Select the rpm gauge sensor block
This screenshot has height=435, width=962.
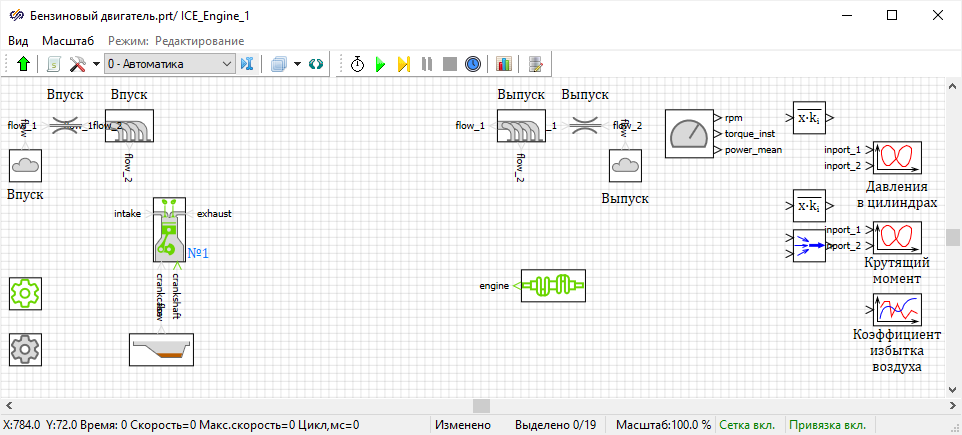click(689, 133)
